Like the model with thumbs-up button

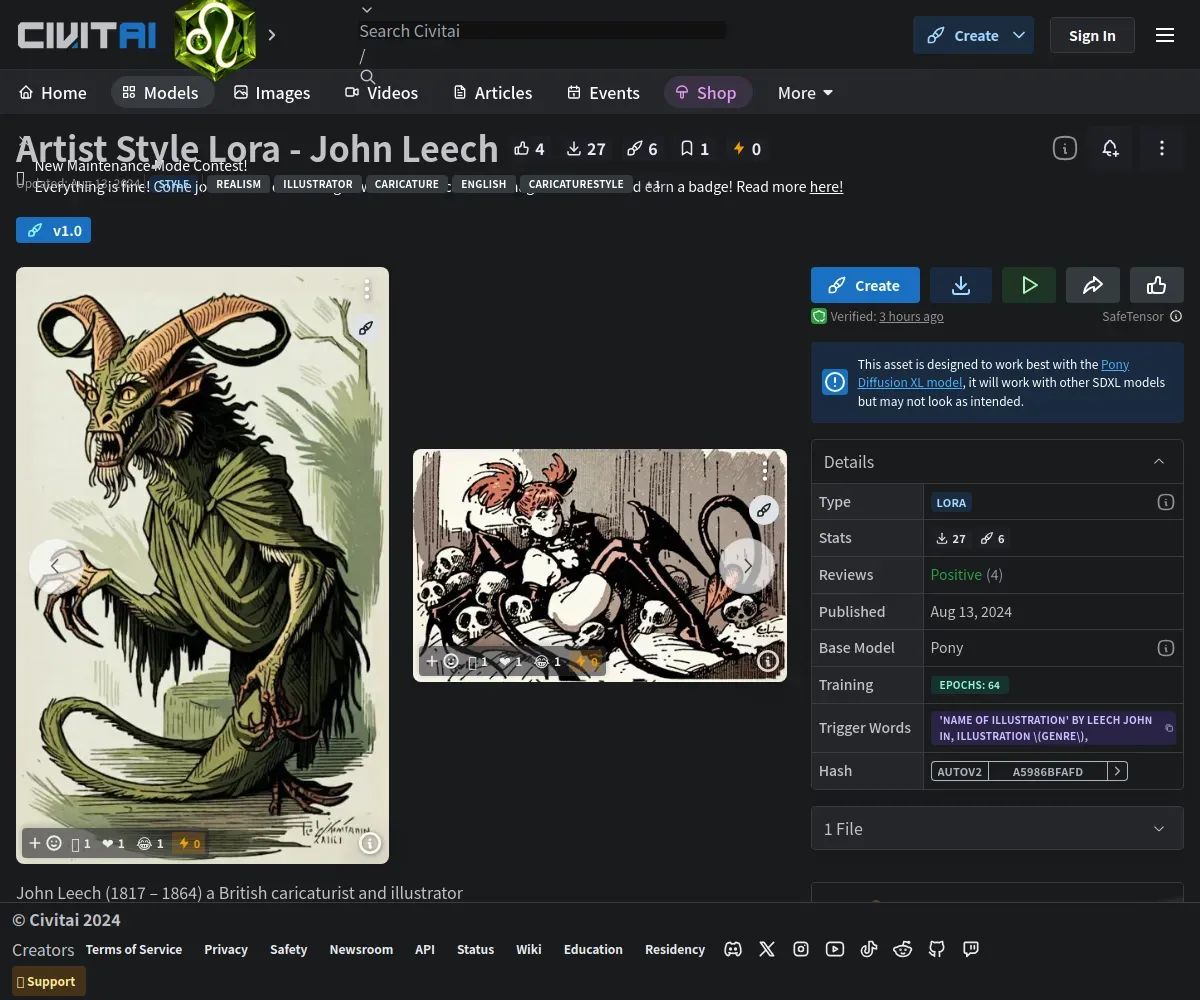[x=1157, y=285]
